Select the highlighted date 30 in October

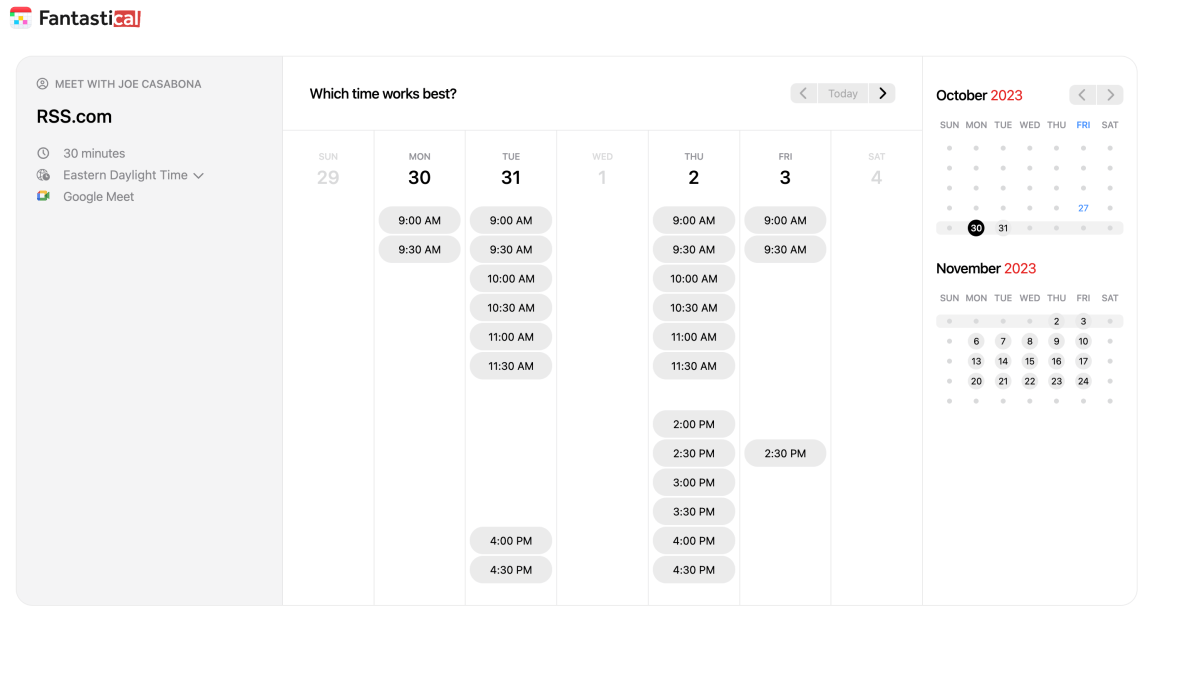point(976,228)
